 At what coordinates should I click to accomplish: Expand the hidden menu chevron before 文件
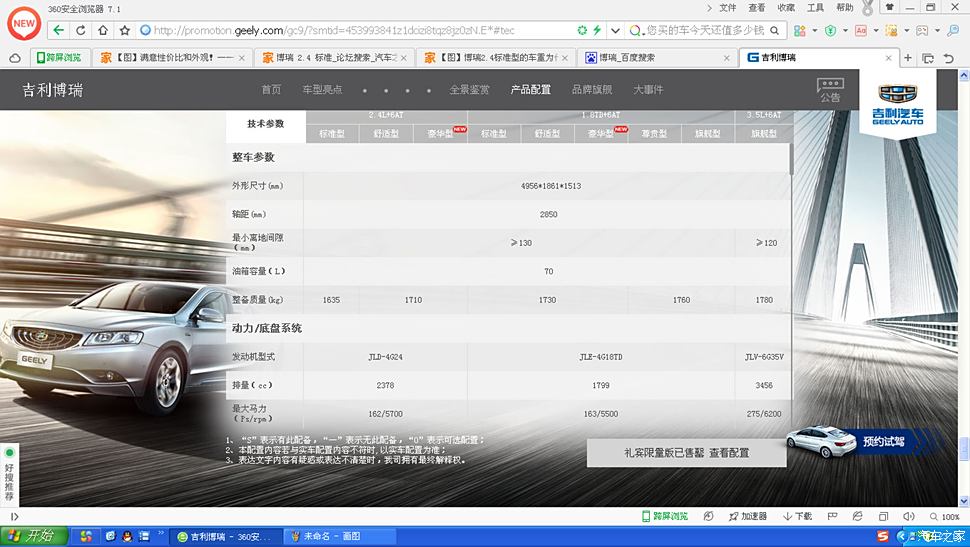click(709, 8)
